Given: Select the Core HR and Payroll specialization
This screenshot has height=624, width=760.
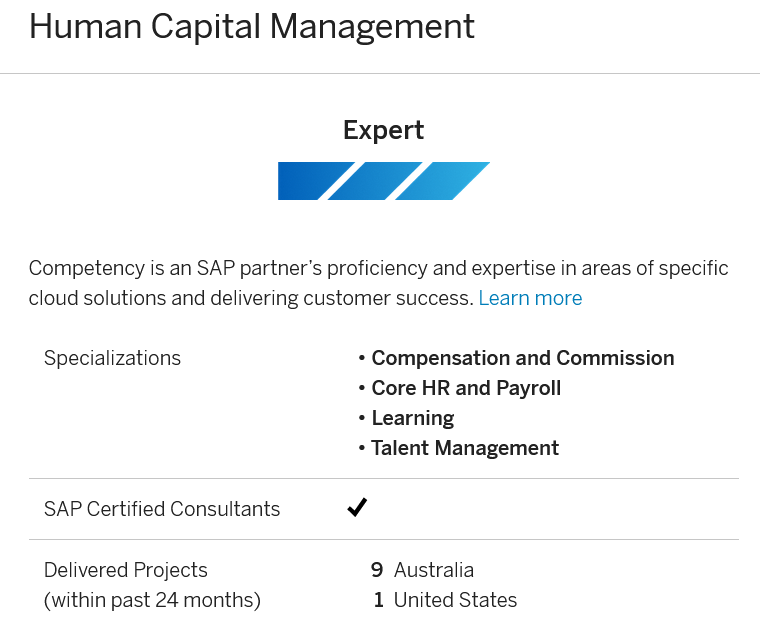Looking at the screenshot, I should click(x=466, y=388).
